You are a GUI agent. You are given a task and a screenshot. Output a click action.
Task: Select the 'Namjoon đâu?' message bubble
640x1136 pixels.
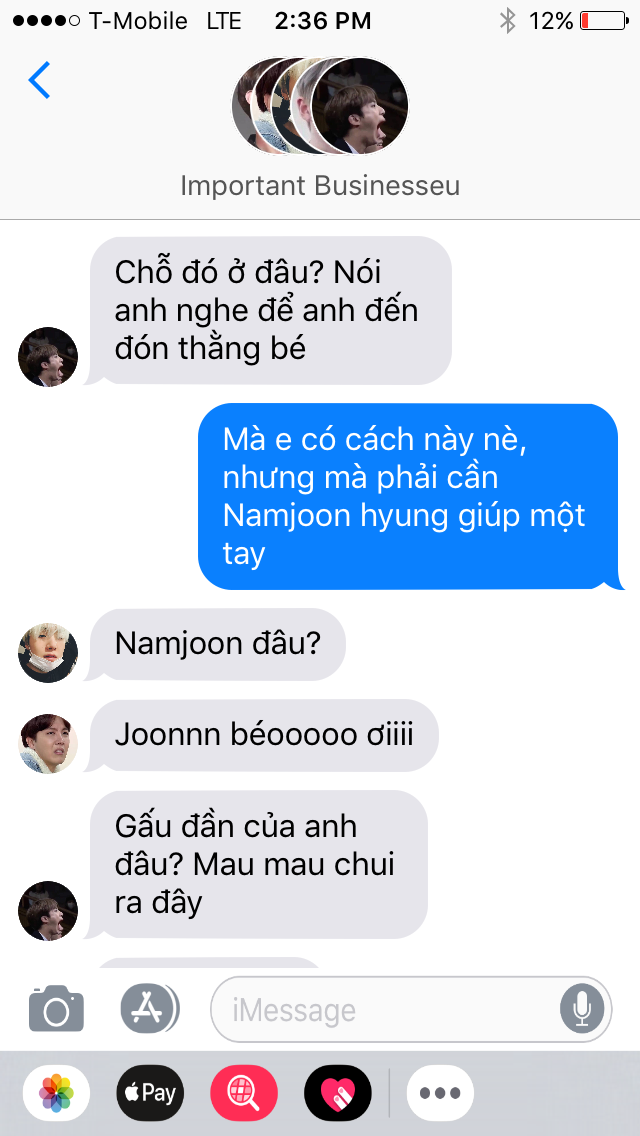click(216, 644)
